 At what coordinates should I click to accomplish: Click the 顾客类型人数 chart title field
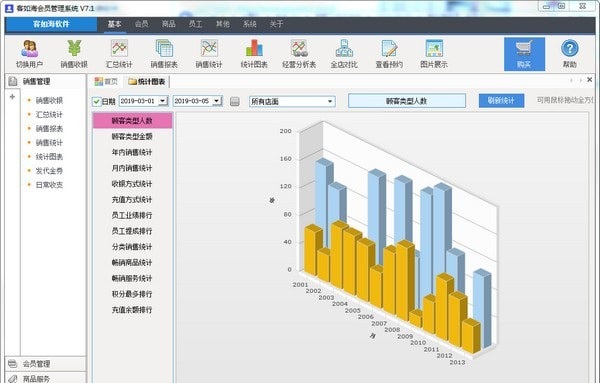(407, 101)
